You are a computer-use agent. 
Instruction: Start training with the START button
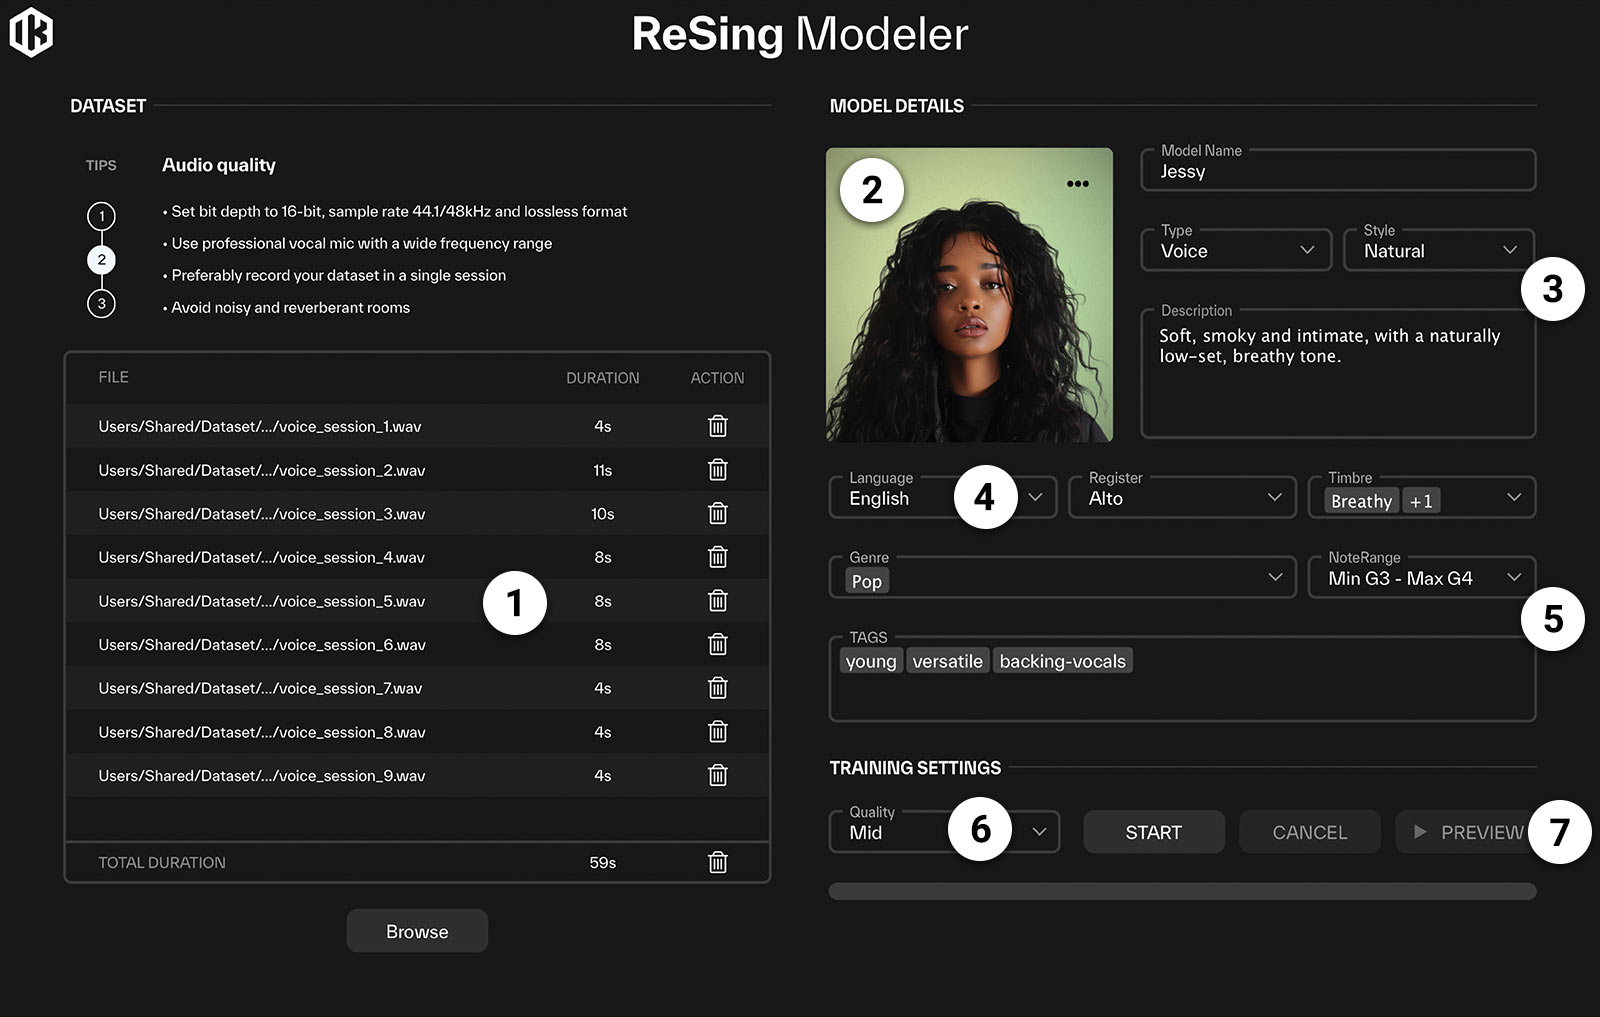click(x=1153, y=831)
